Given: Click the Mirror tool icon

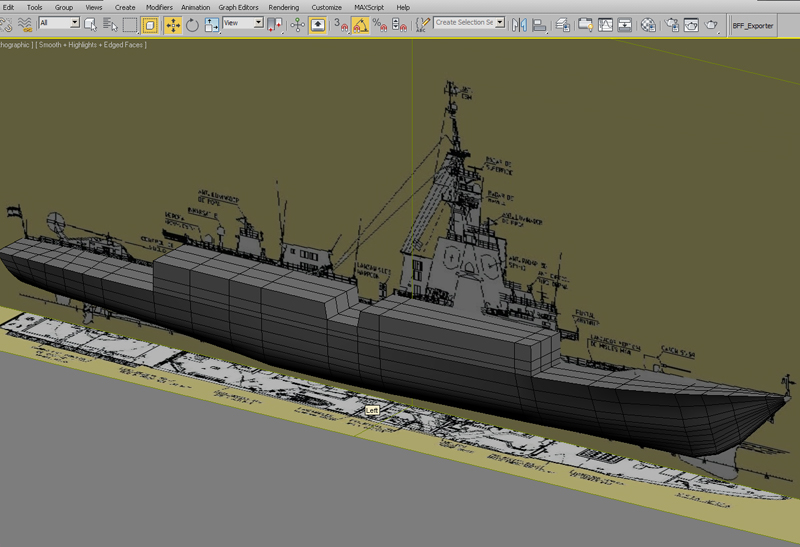Looking at the screenshot, I should point(519,25).
